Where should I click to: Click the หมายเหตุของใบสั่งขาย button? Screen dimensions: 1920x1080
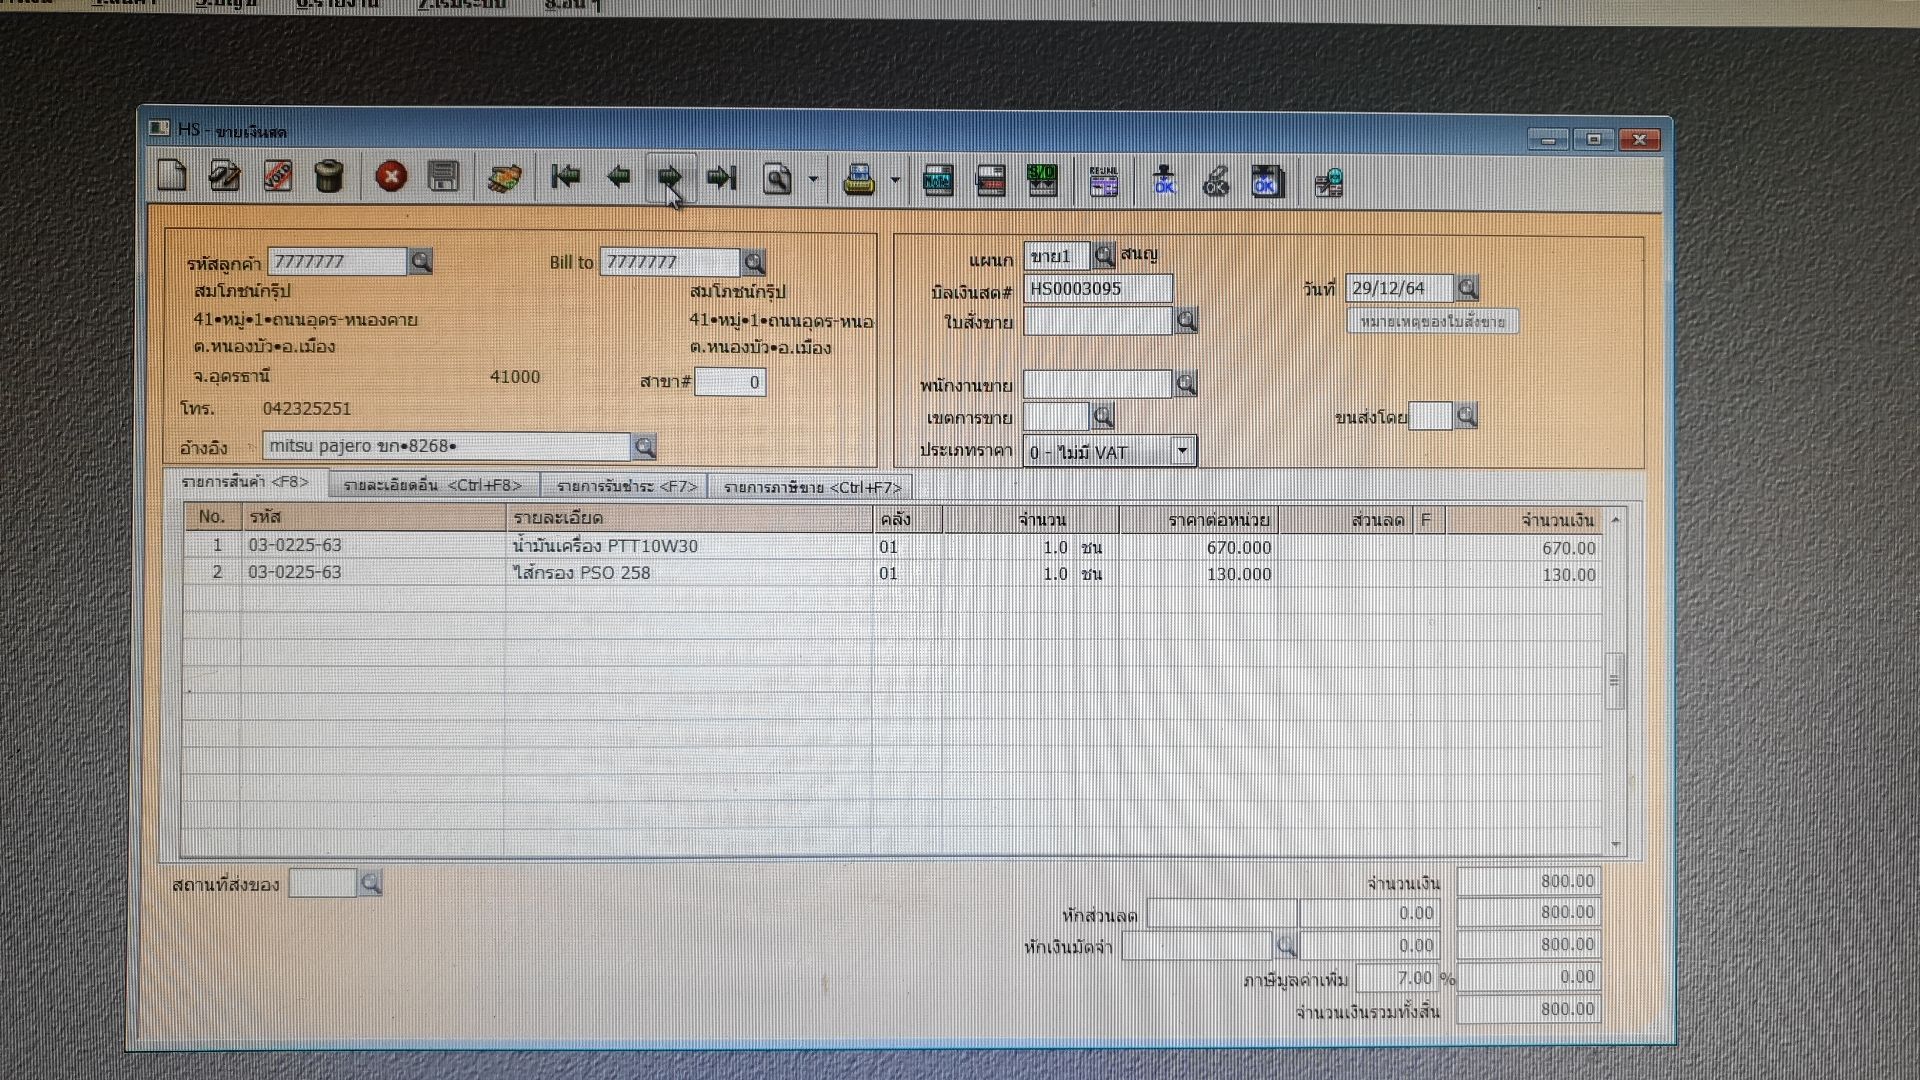[1432, 322]
